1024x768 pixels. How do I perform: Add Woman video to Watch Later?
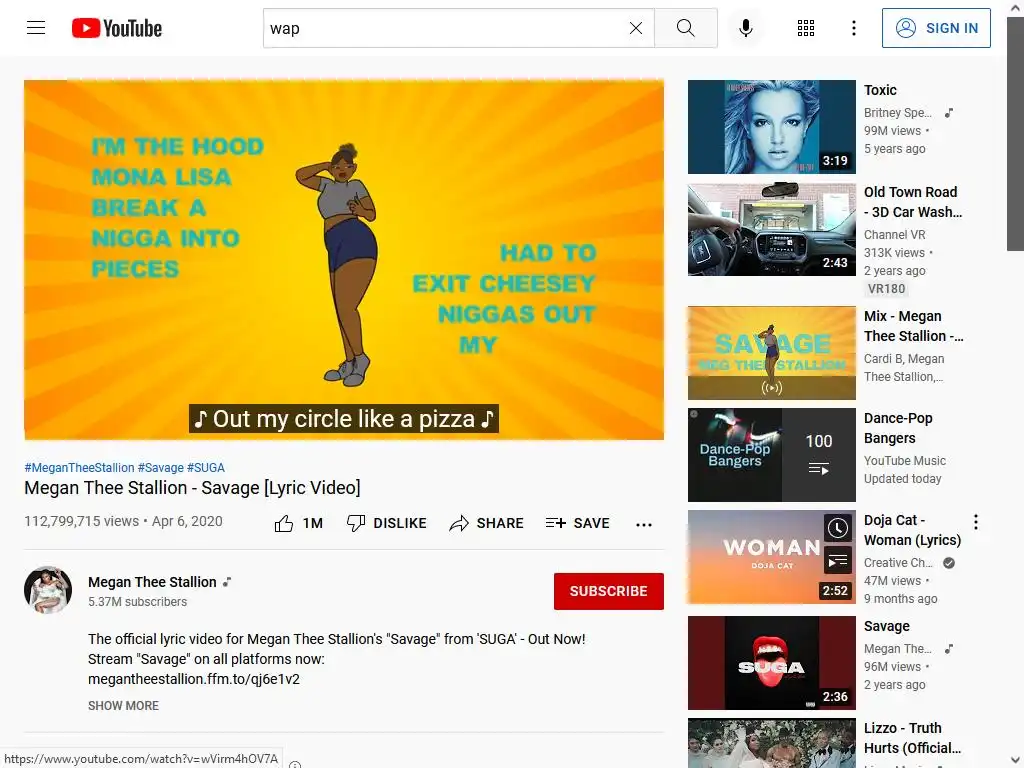(838, 528)
